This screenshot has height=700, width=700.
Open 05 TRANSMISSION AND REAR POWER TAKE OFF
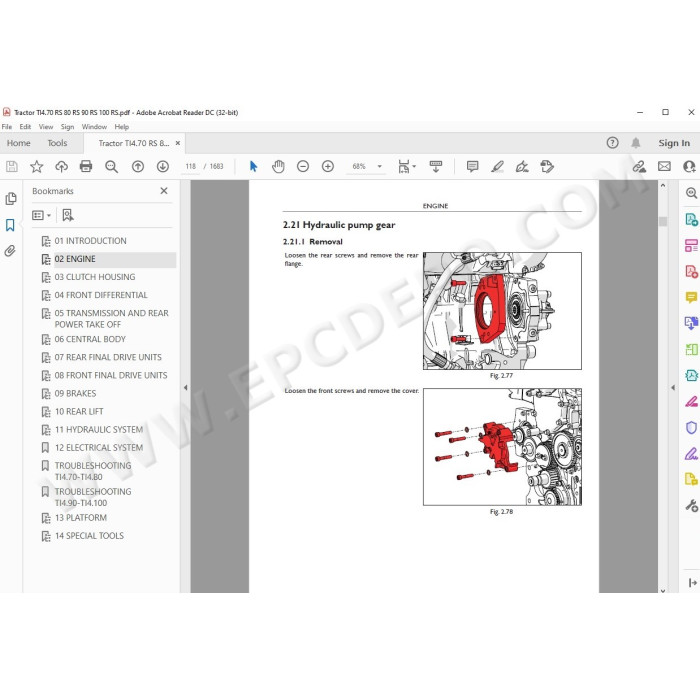[112, 319]
